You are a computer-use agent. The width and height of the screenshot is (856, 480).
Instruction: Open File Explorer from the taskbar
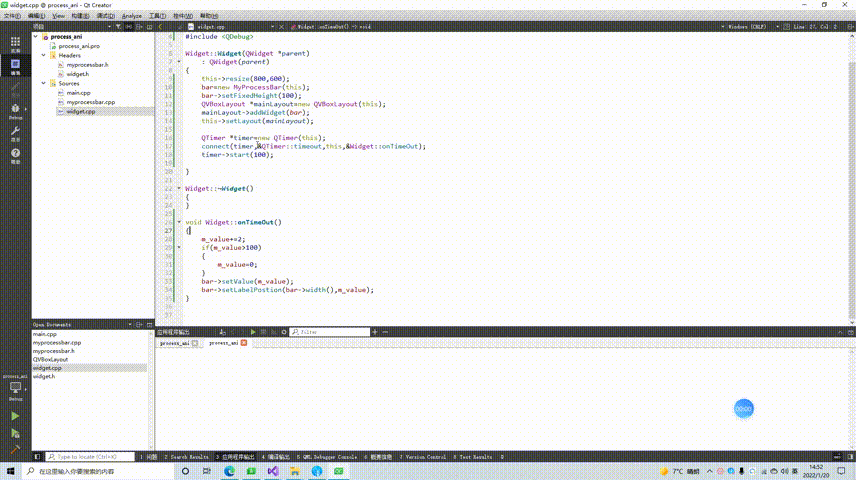(x=295, y=471)
